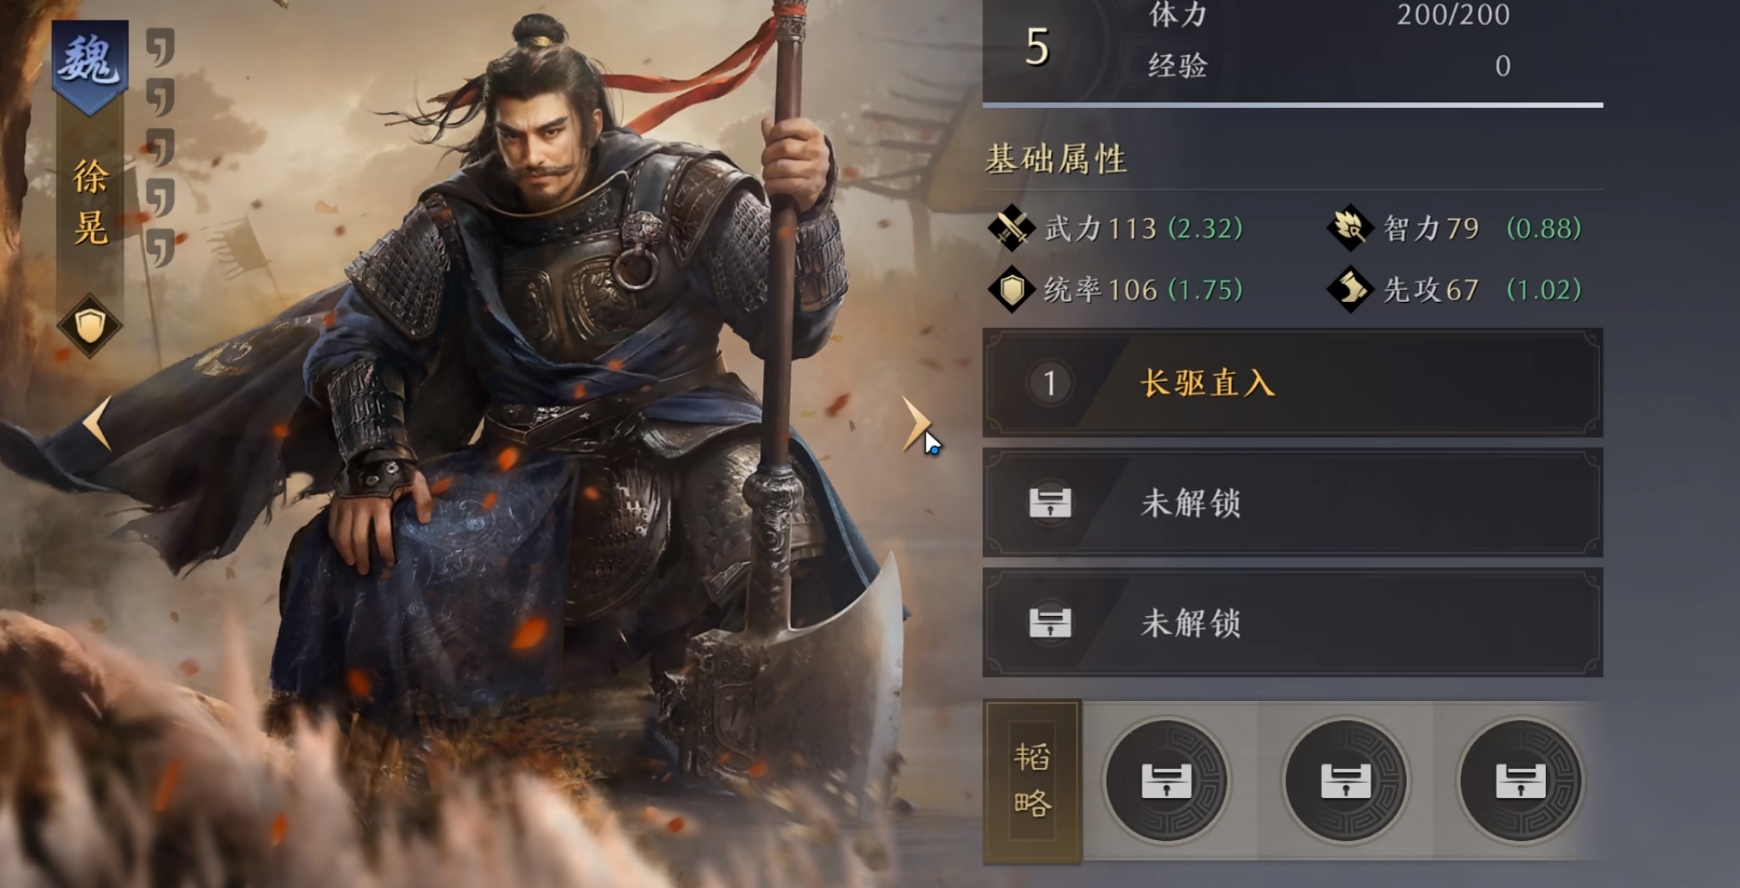The height and width of the screenshot is (888, 1740).
Task: Click the 韬略 tab label
Action: pyautogui.click(x=1033, y=781)
